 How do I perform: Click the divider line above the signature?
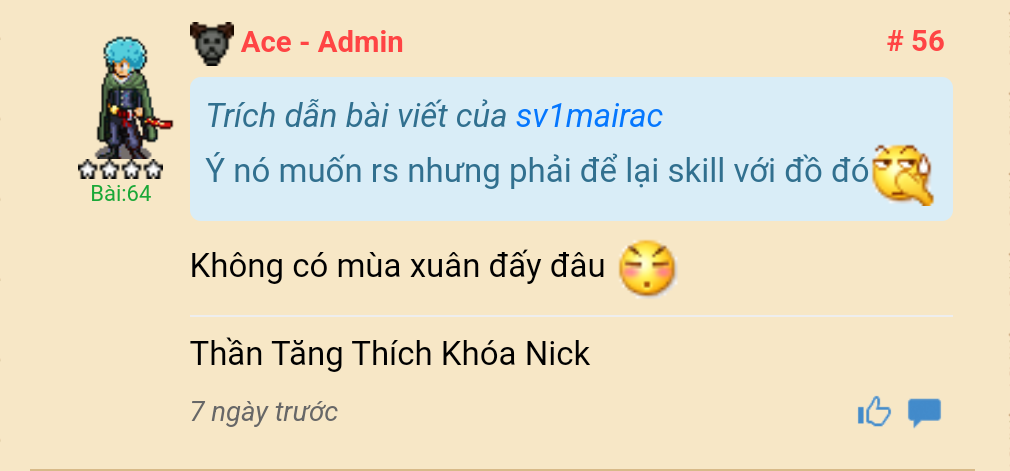pyautogui.click(x=571, y=316)
